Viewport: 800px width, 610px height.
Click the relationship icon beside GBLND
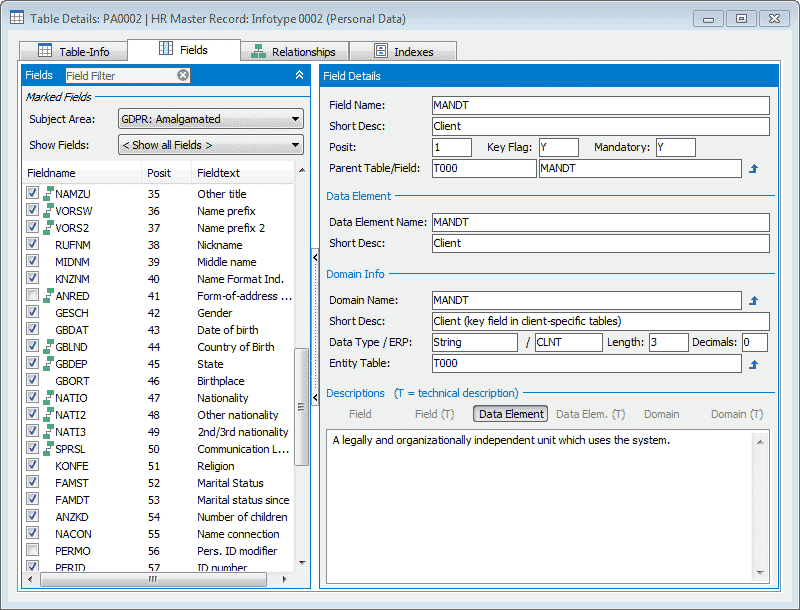tap(48, 346)
